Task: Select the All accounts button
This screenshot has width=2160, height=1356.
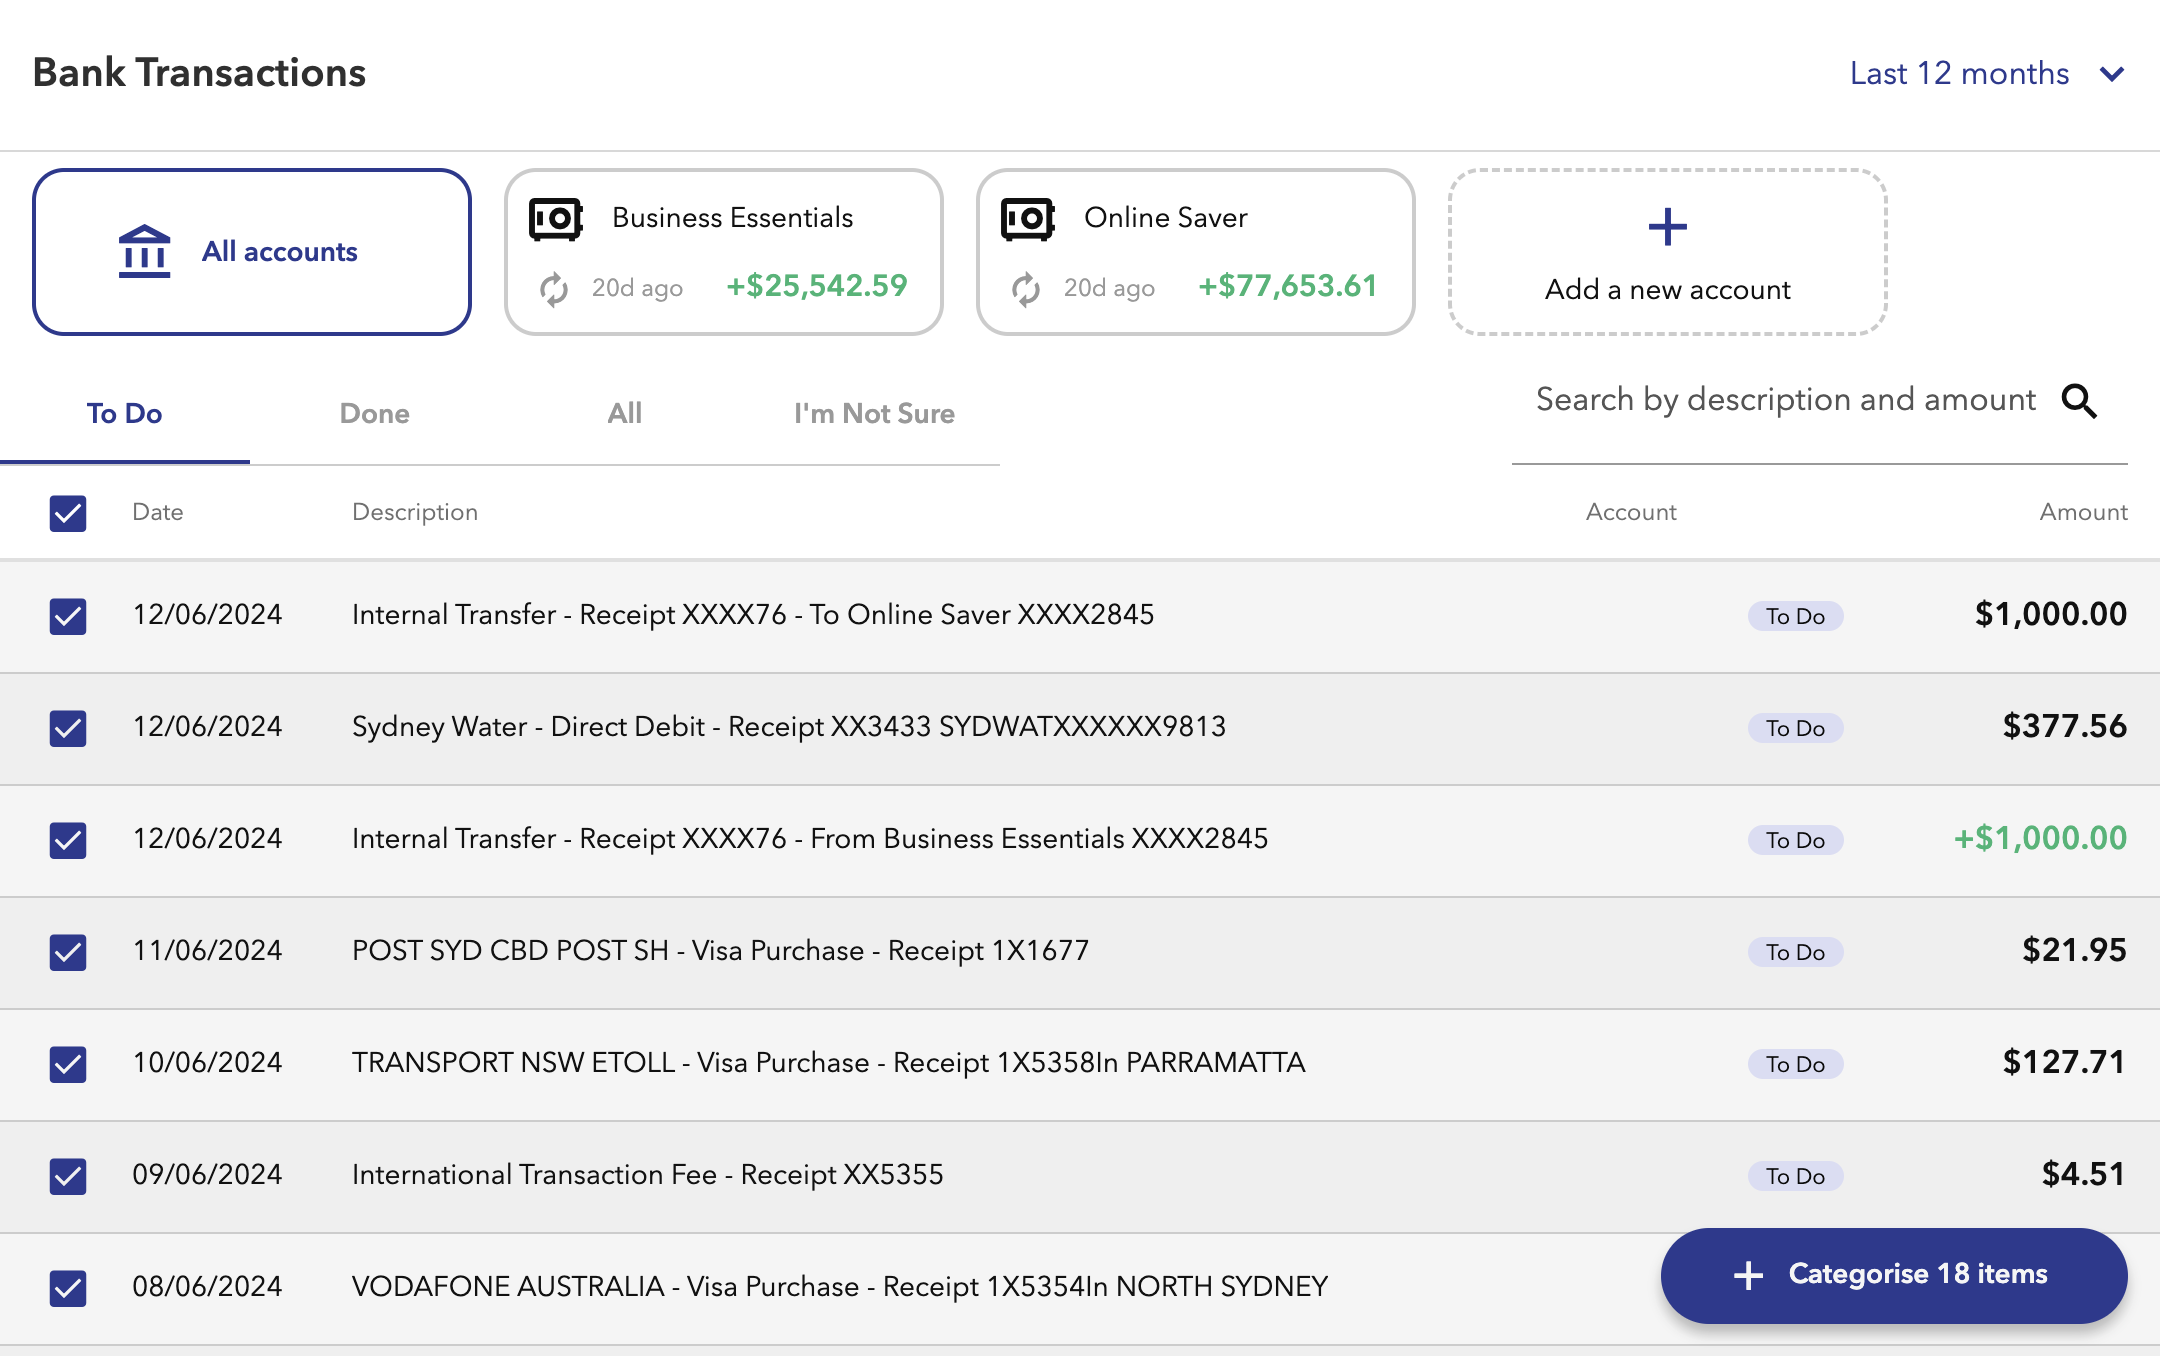Action: point(251,251)
